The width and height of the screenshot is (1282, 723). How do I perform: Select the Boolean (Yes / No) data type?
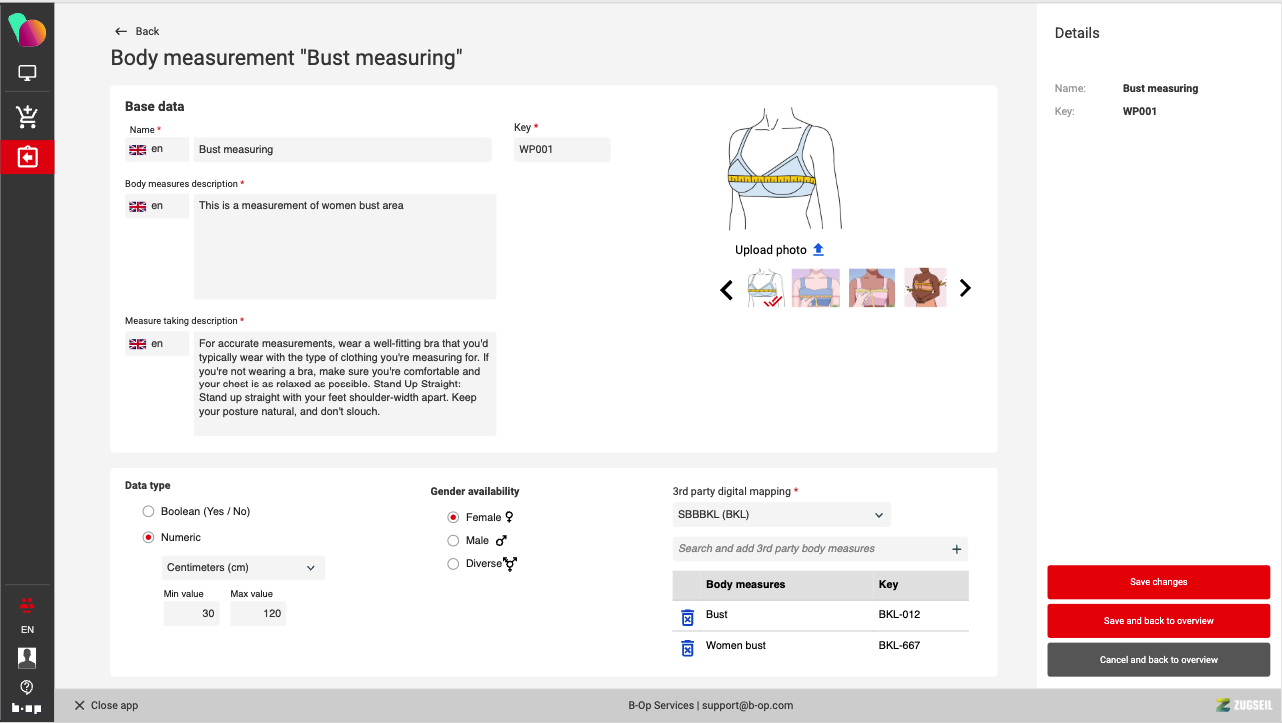(148, 512)
